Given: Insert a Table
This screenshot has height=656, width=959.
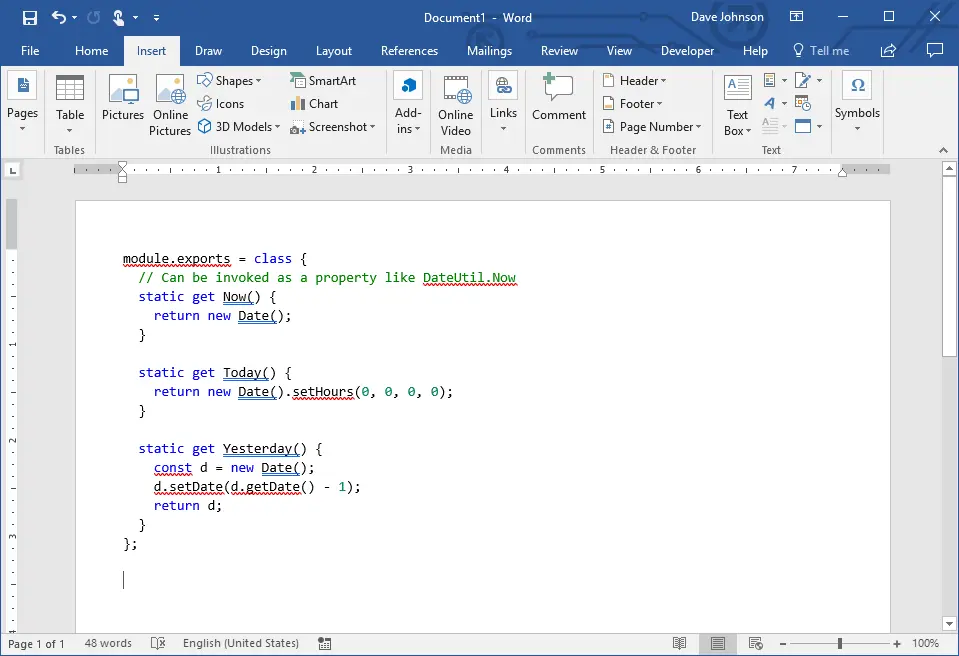Looking at the screenshot, I should coord(70,103).
